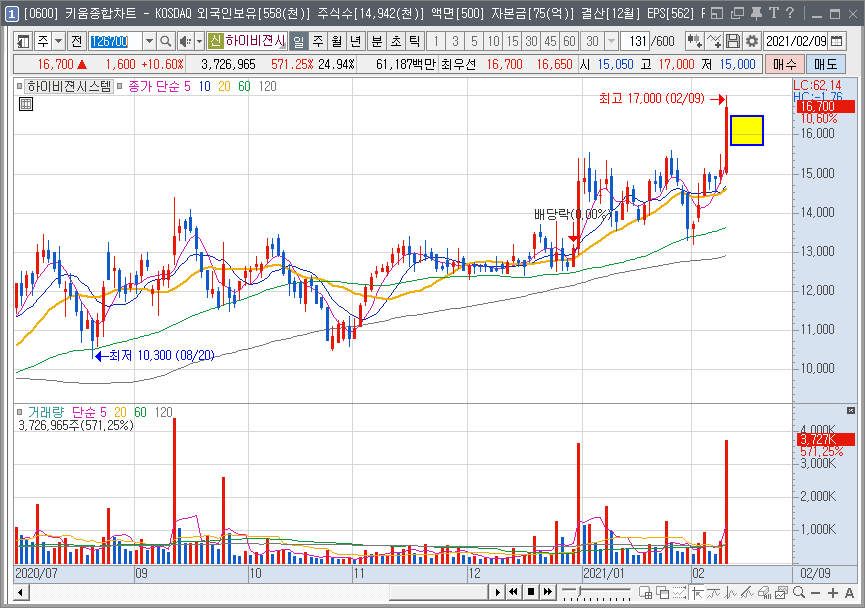This screenshot has height=608, width=865.
Task: Toggle the 거래량 volume indicator checkbox
Action: pos(20,412)
